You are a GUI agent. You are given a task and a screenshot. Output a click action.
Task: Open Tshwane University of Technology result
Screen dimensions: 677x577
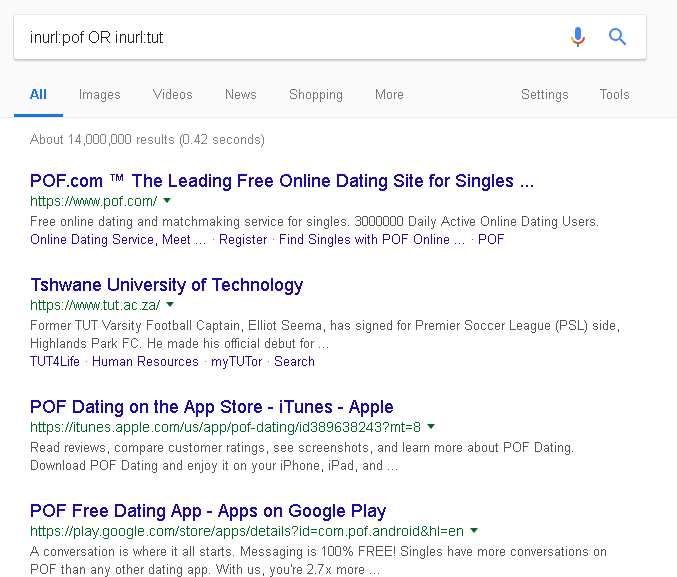tap(167, 285)
